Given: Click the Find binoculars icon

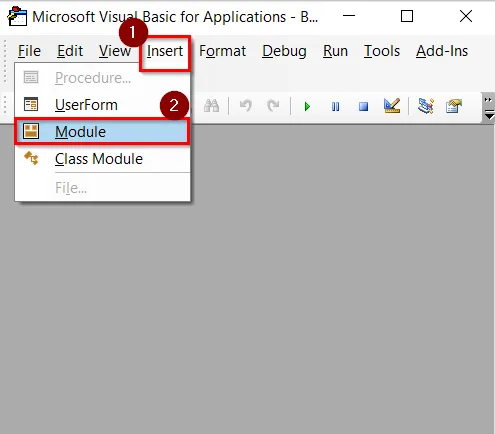Looking at the screenshot, I should coord(211,106).
